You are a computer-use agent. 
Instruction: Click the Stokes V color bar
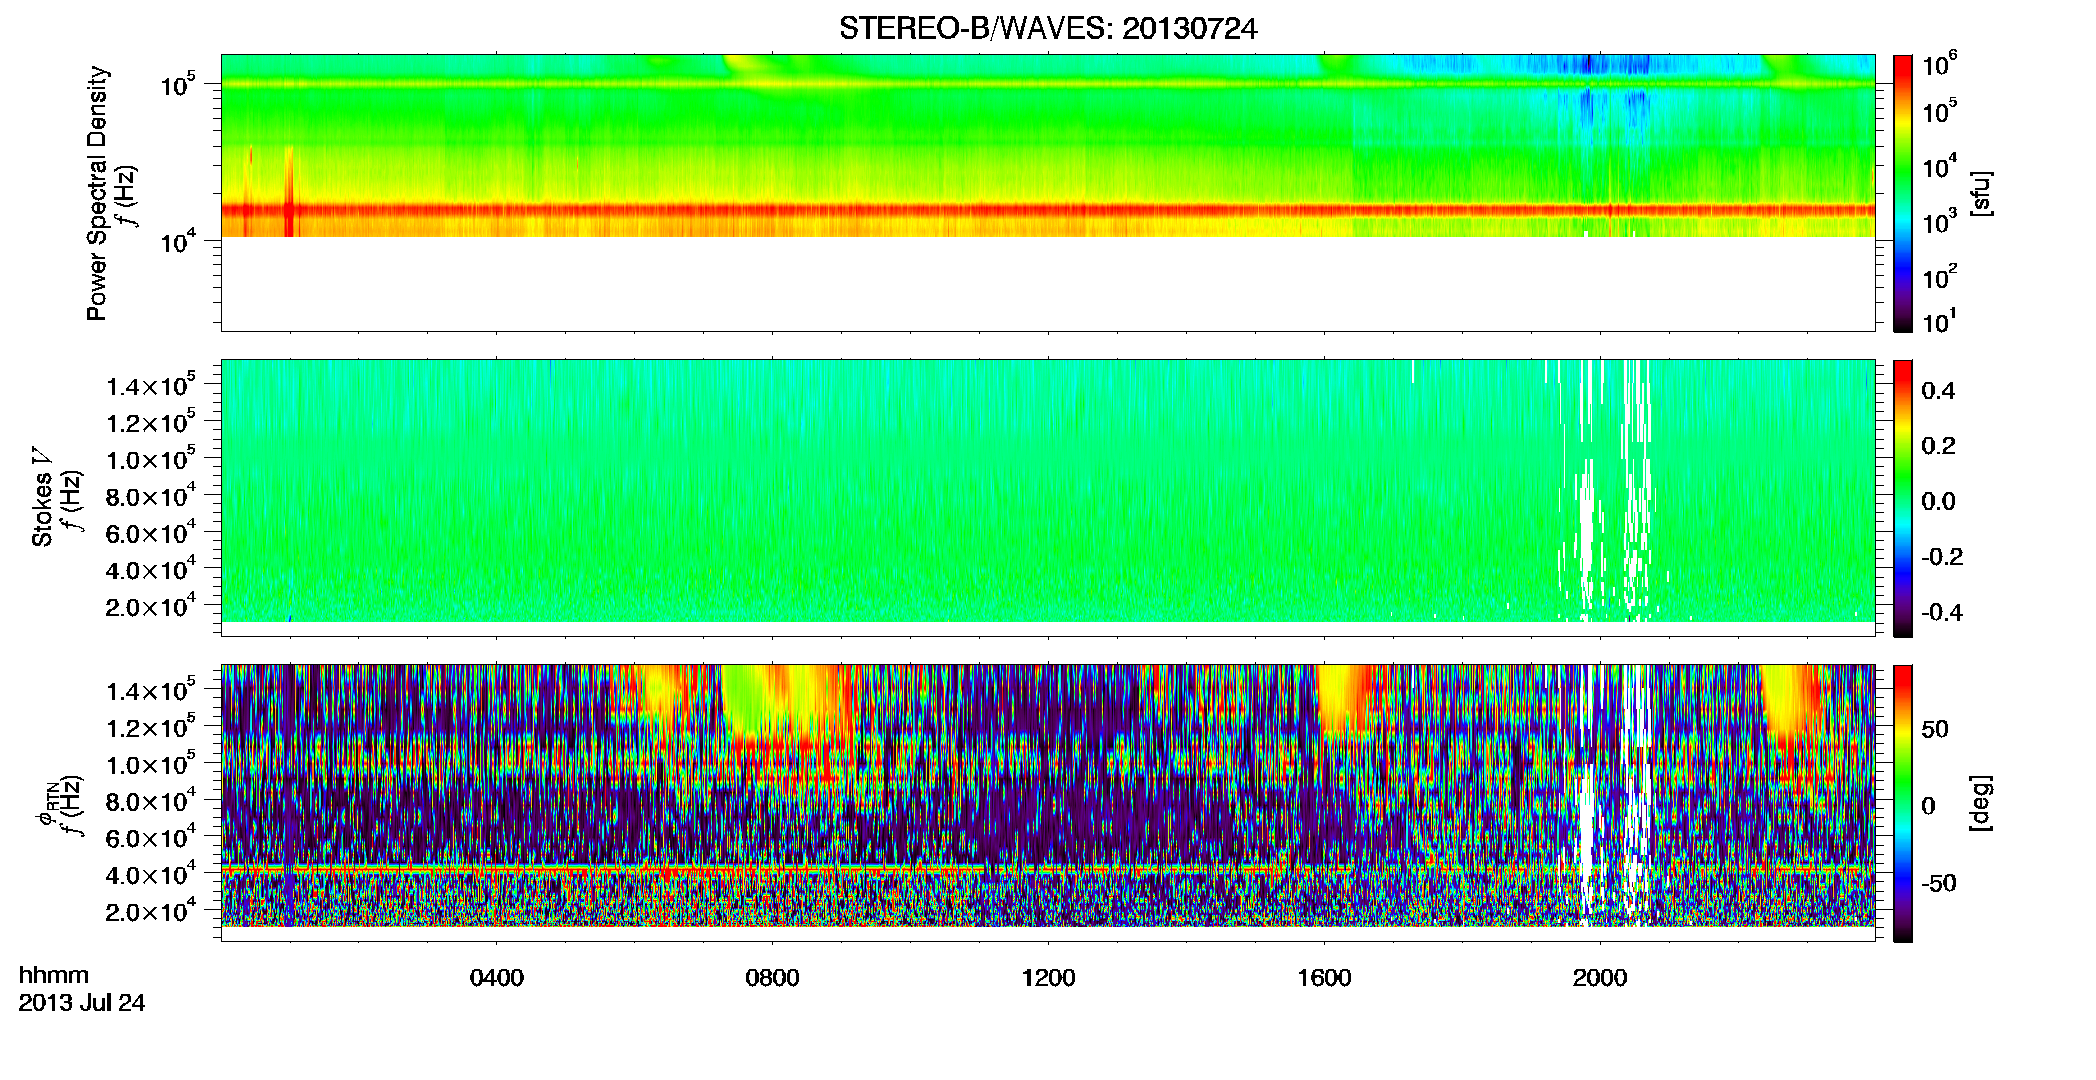[1903, 498]
